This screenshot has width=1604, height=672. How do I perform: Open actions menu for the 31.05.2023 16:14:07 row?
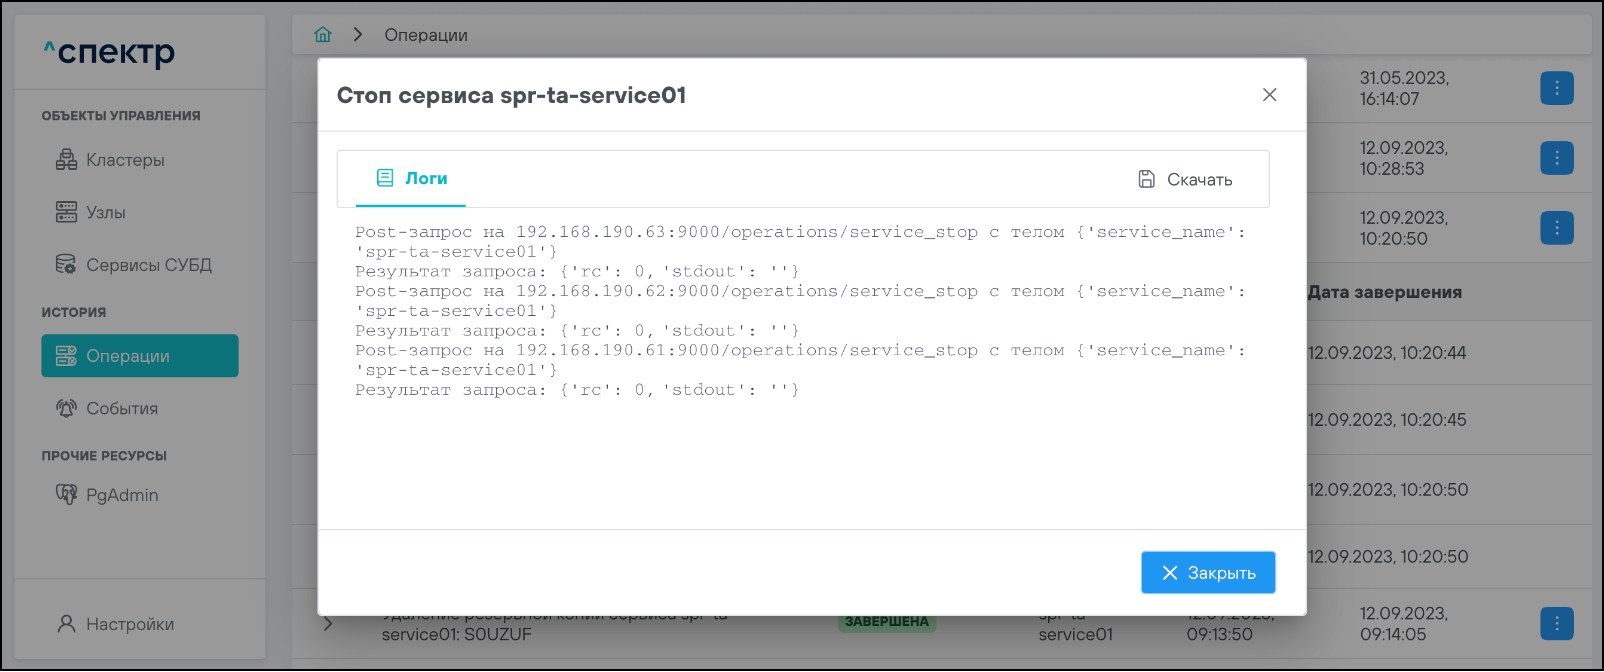(1556, 88)
